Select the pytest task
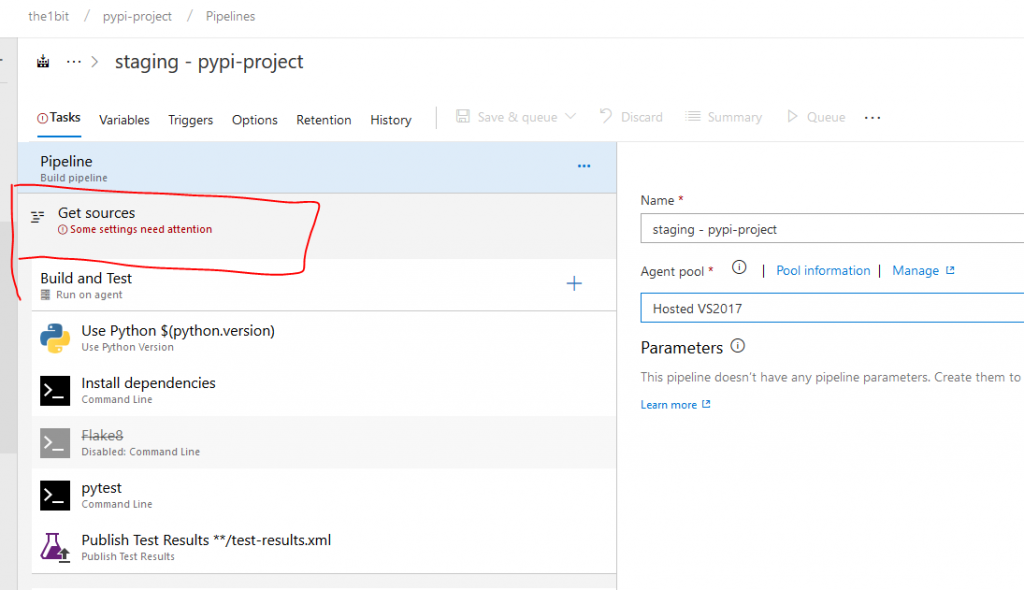1024x590 pixels. point(324,495)
